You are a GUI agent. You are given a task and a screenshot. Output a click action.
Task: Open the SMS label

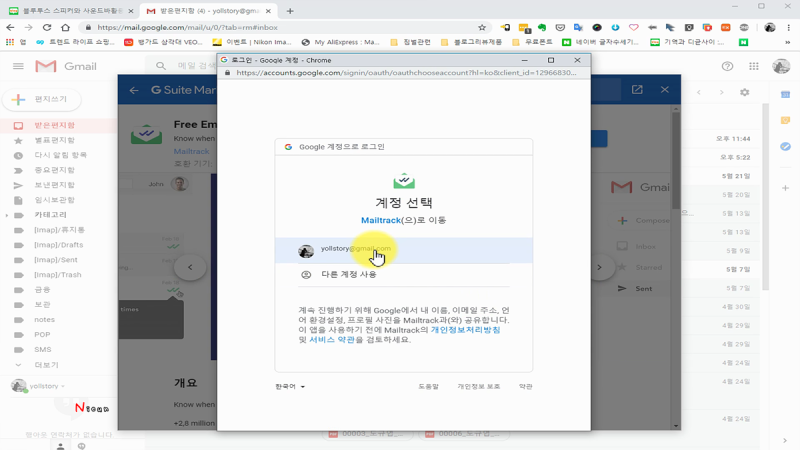[42, 349]
